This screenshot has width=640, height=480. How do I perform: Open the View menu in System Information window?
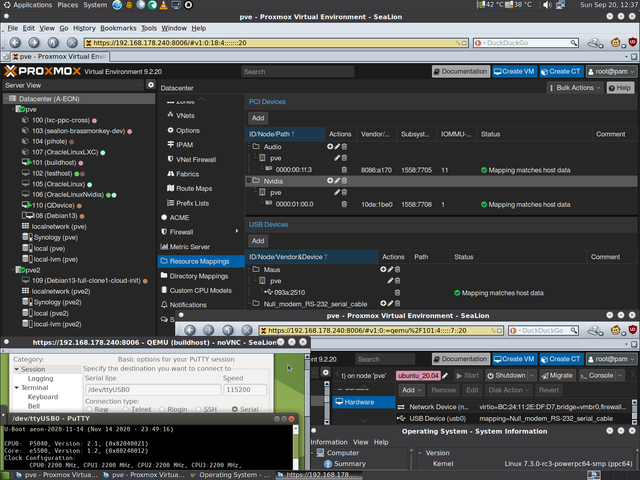tap(360, 442)
